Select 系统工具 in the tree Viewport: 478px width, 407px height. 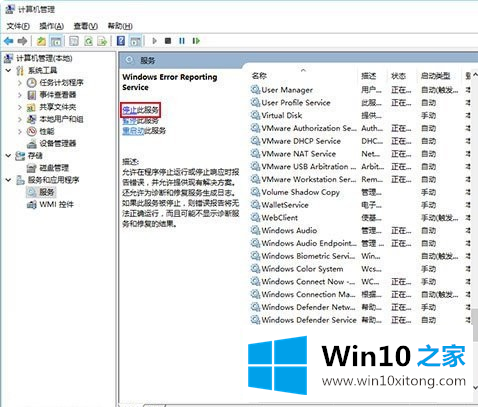[42, 70]
